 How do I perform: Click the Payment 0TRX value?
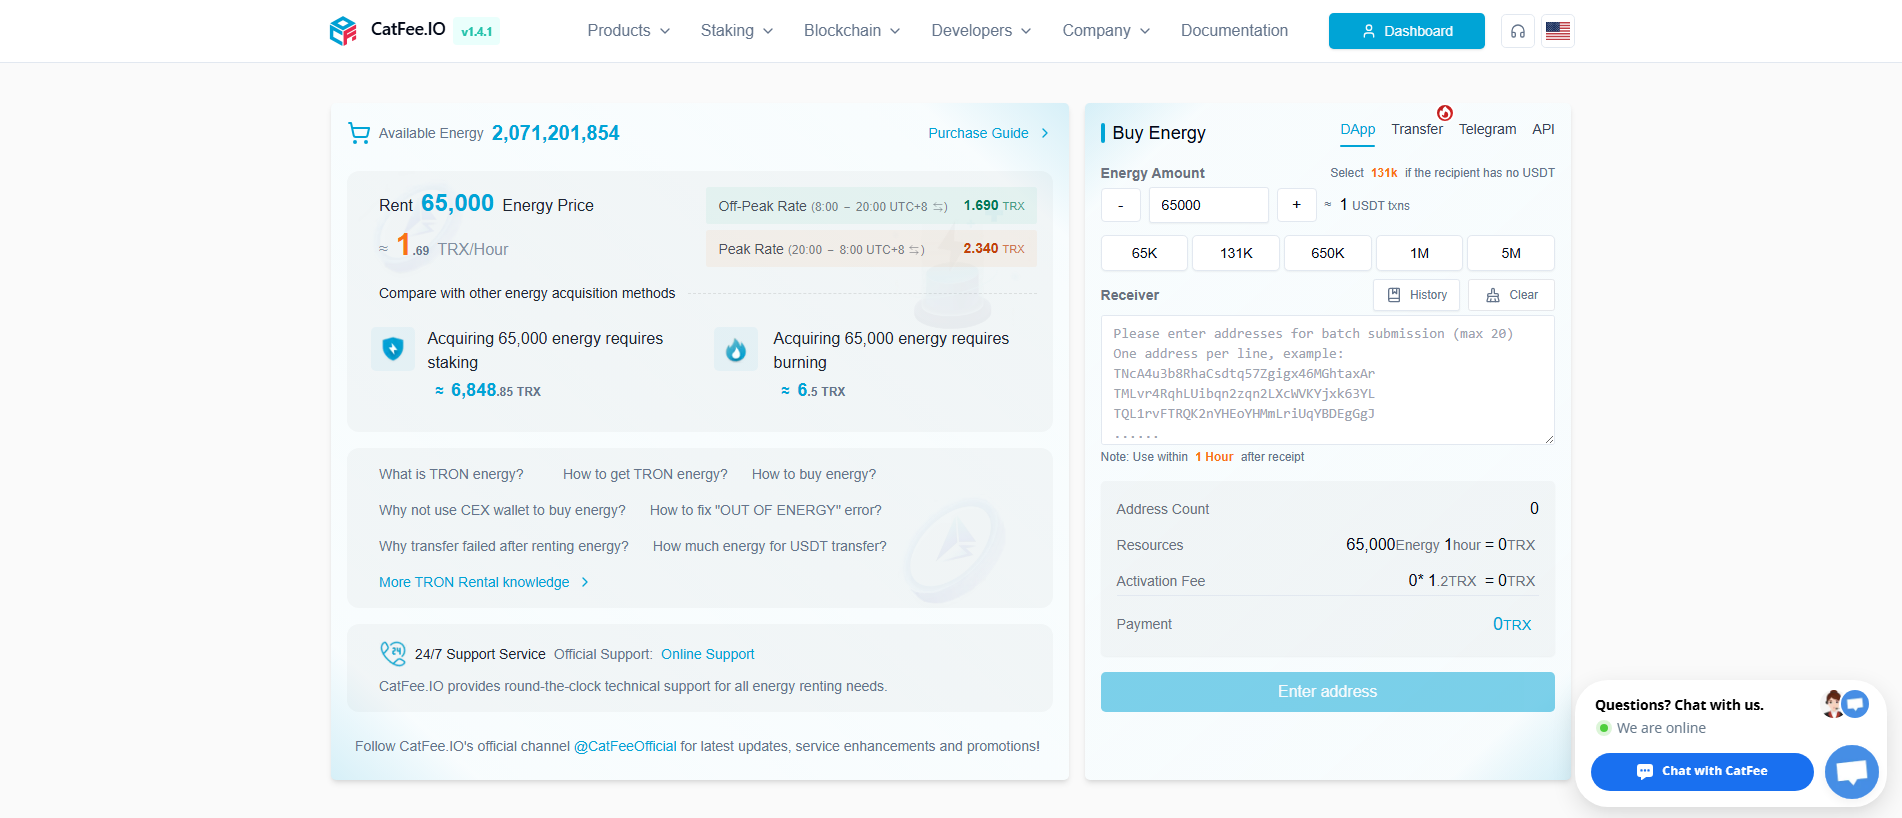click(1512, 624)
